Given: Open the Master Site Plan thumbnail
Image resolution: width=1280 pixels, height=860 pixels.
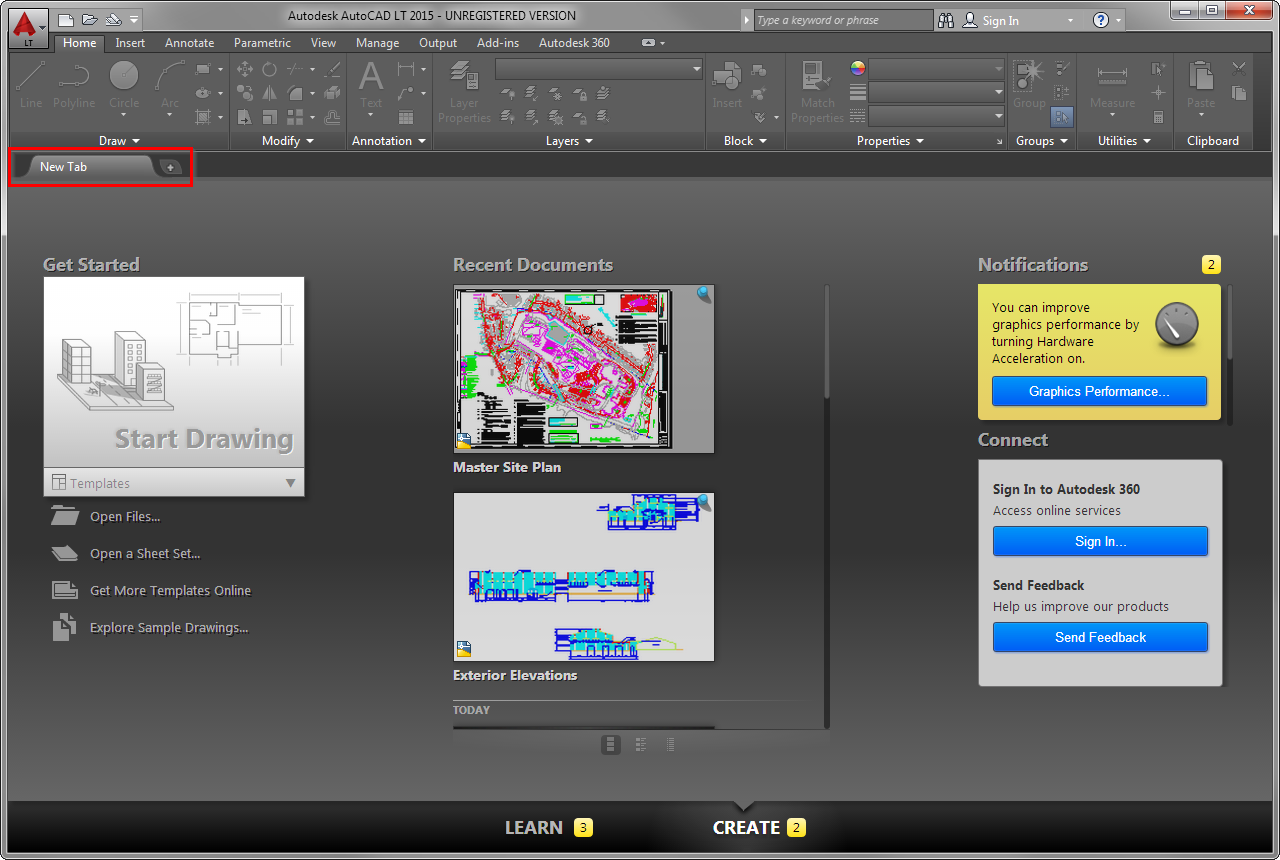Looking at the screenshot, I should click(583, 369).
